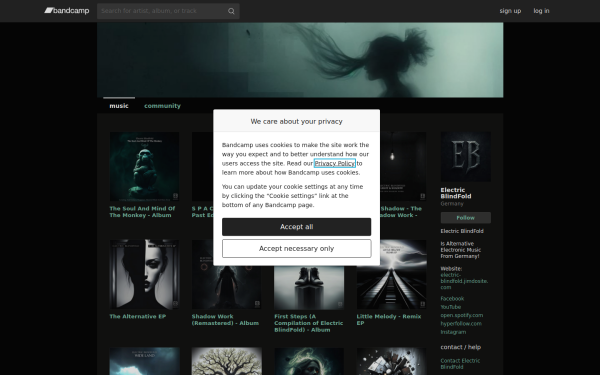Open the sign up link
This screenshot has width=600, height=375.
click(510, 11)
